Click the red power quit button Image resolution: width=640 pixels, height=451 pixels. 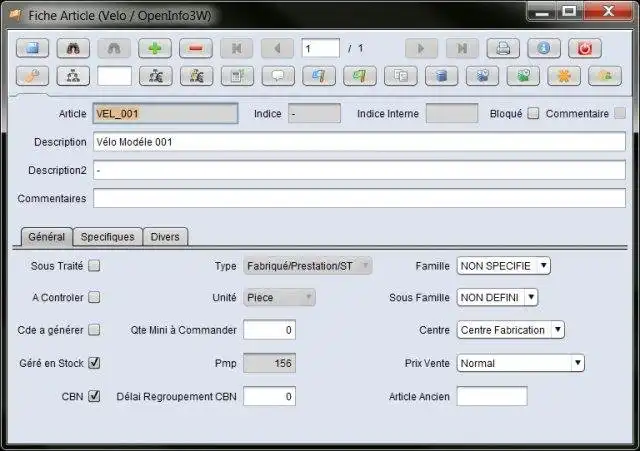pyautogui.click(x=584, y=48)
